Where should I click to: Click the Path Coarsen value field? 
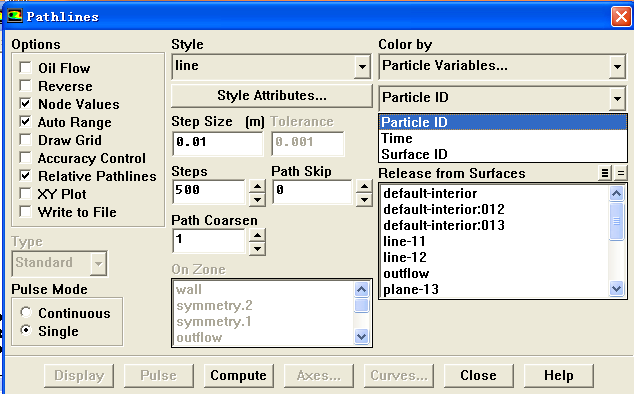(209, 241)
